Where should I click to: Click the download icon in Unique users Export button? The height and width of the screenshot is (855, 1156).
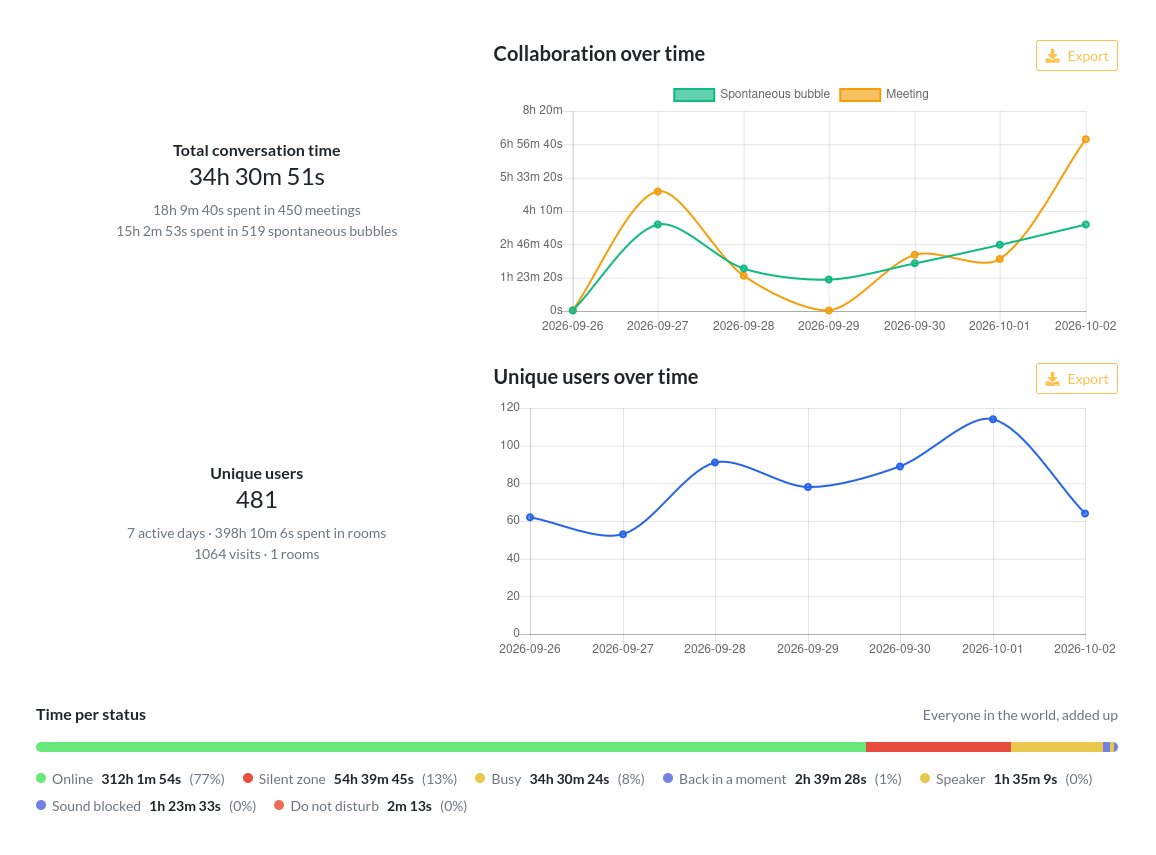click(1053, 379)
